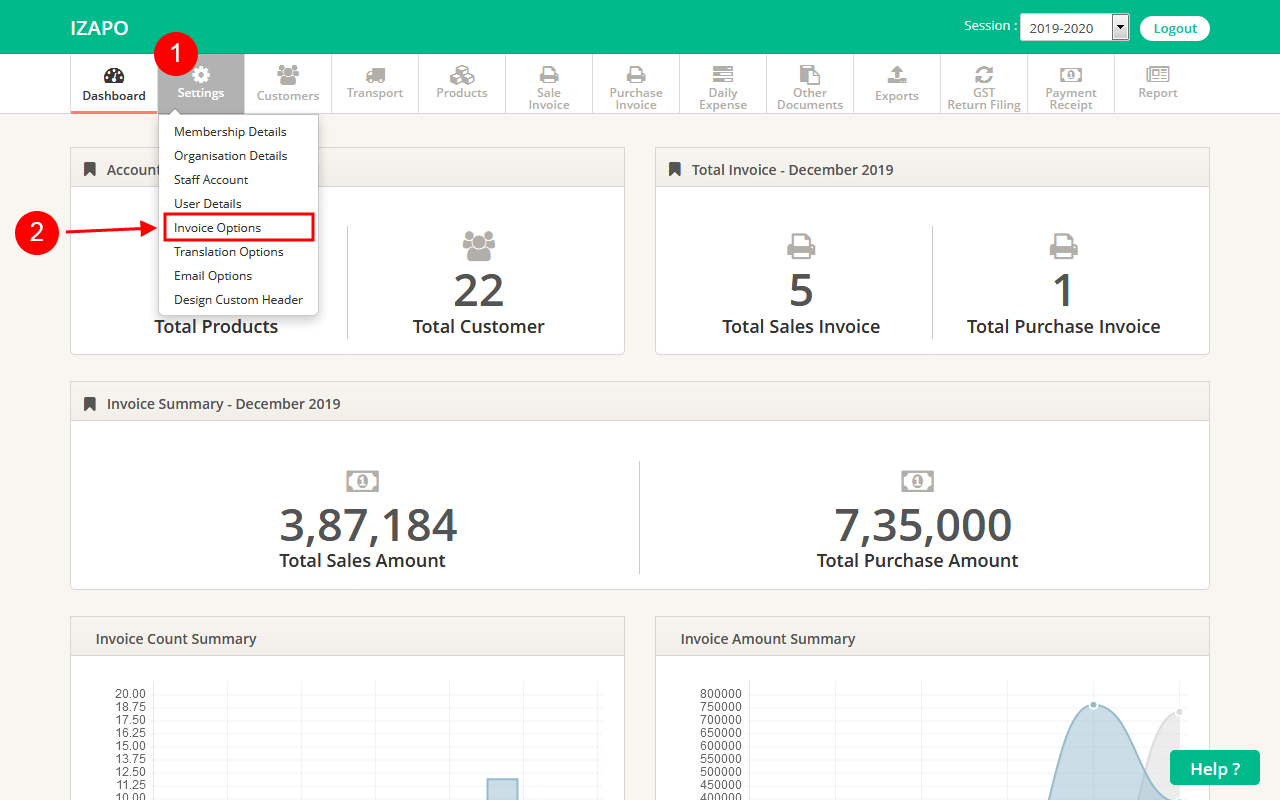
Task: Click the Daily Expense icon
Action: pos(723,75)
